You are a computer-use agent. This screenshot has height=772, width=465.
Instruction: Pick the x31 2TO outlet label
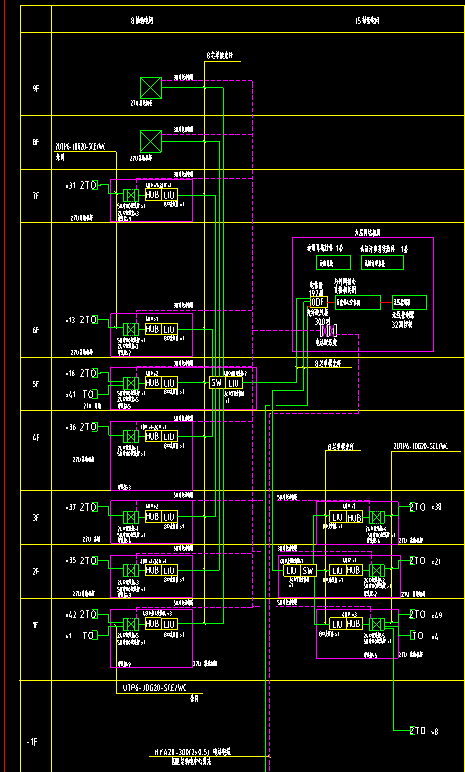pyautogui.click(x=81, y=186)
